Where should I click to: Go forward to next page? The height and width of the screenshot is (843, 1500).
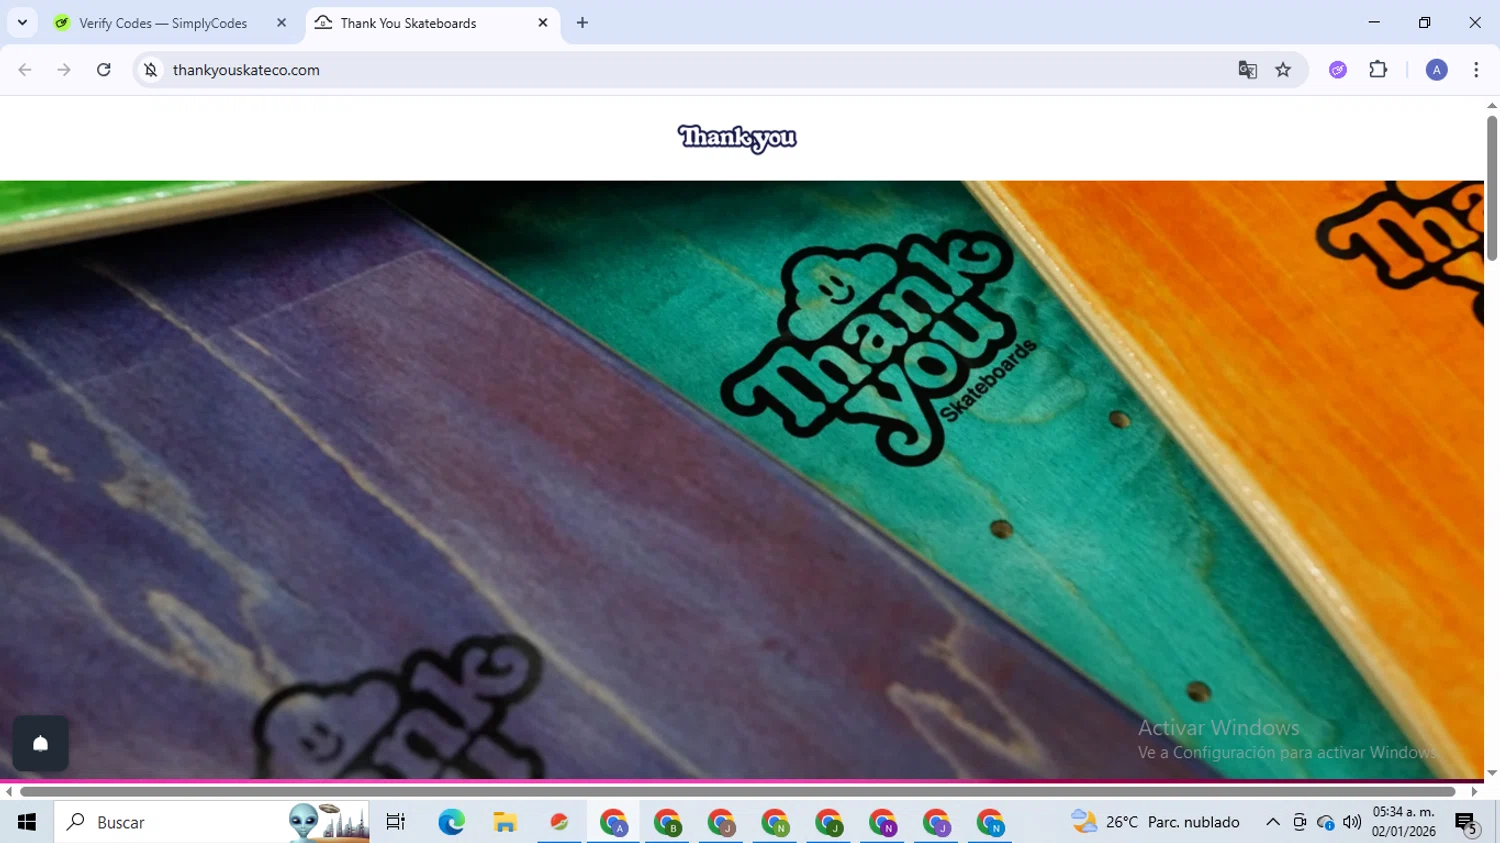pyautogui.click(x=64, y=70)
